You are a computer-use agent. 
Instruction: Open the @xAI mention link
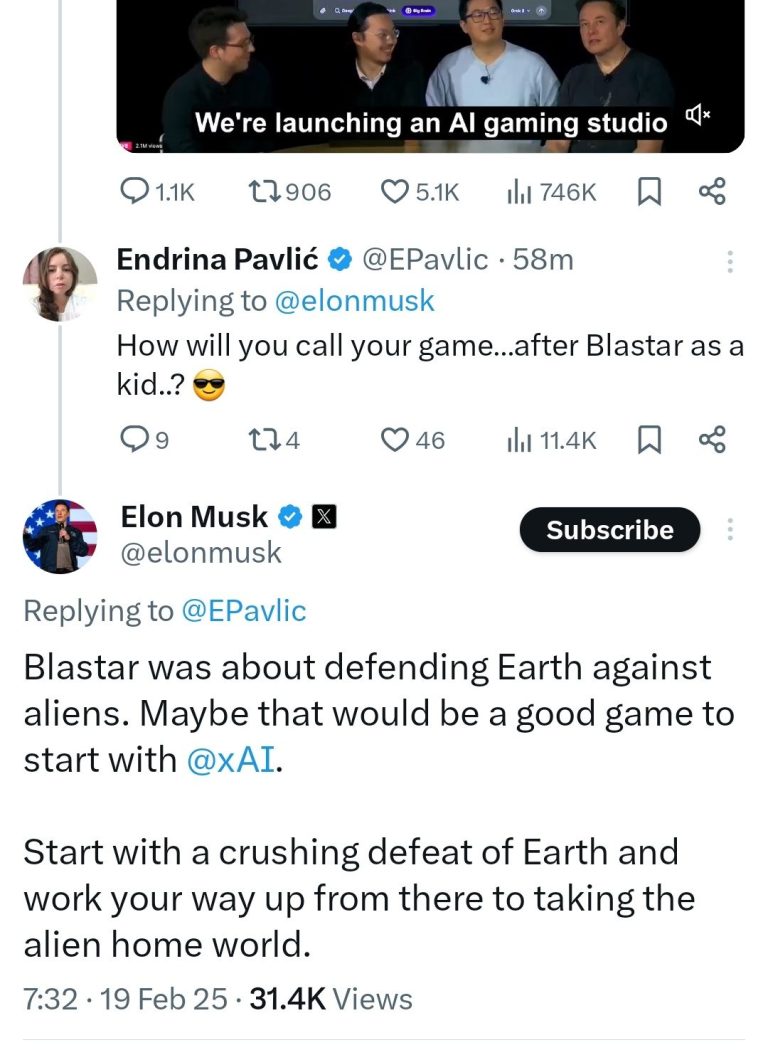pyautogui.click(x=229, y=760)
